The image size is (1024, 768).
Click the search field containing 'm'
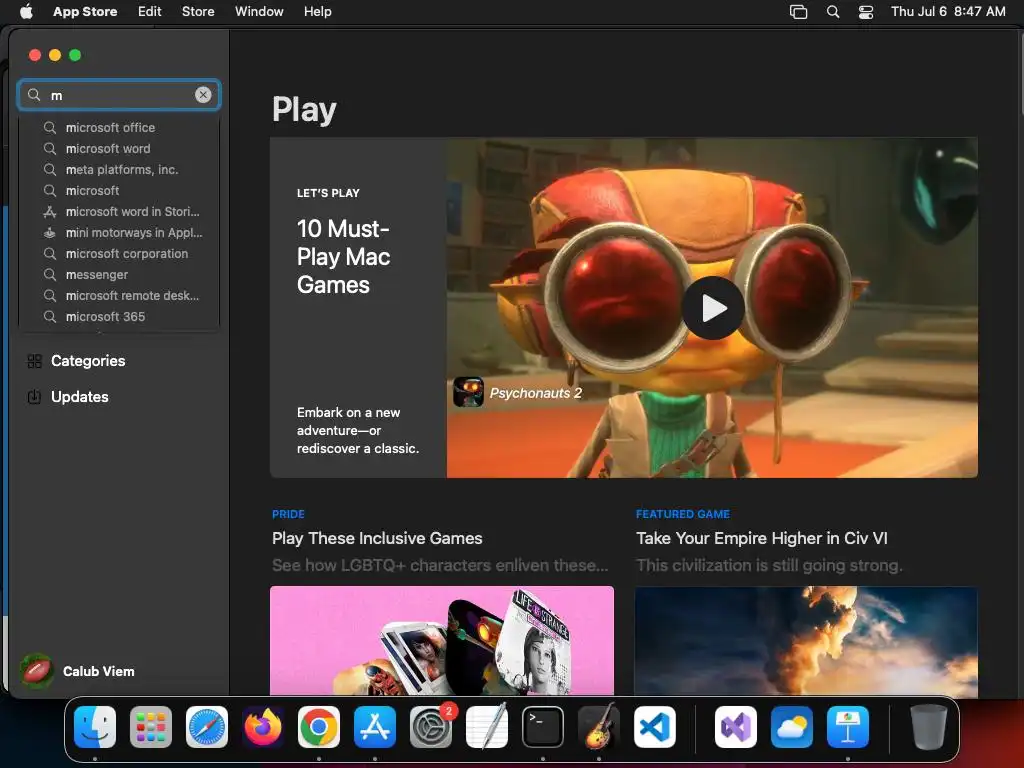119,95
